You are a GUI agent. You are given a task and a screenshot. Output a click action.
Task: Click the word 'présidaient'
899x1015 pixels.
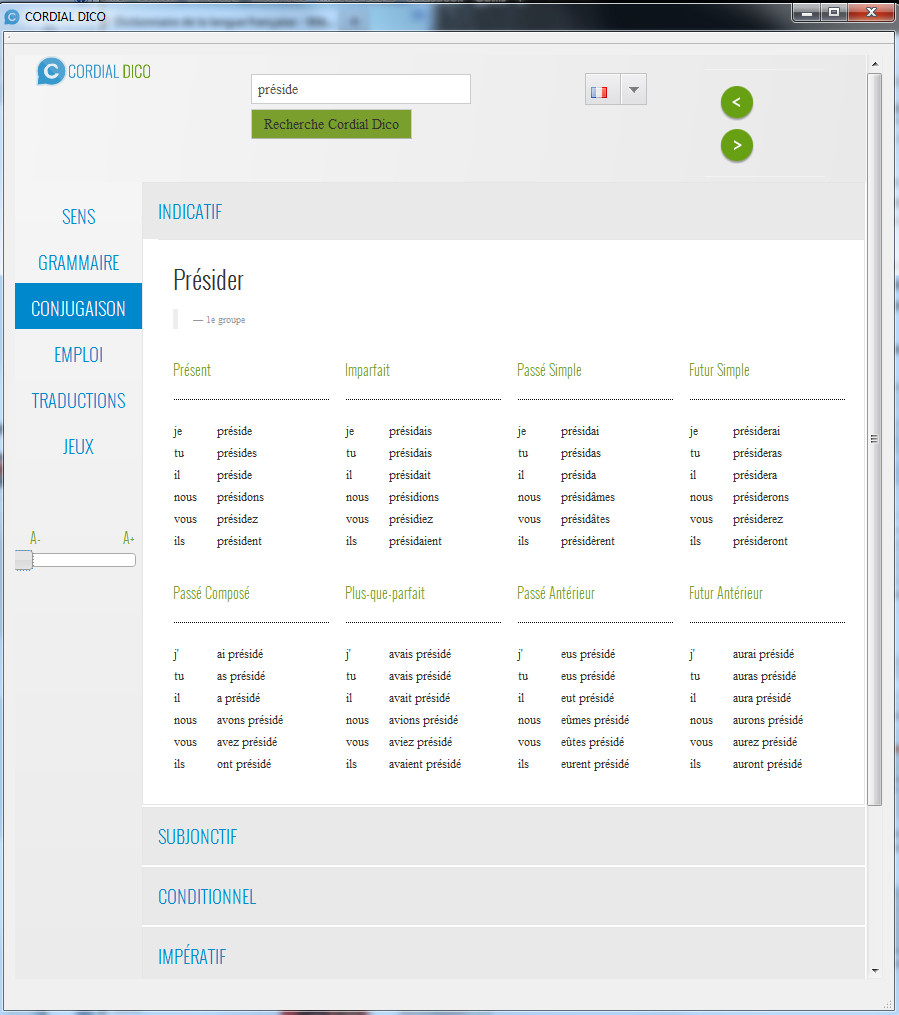click(x=415, y=541)
